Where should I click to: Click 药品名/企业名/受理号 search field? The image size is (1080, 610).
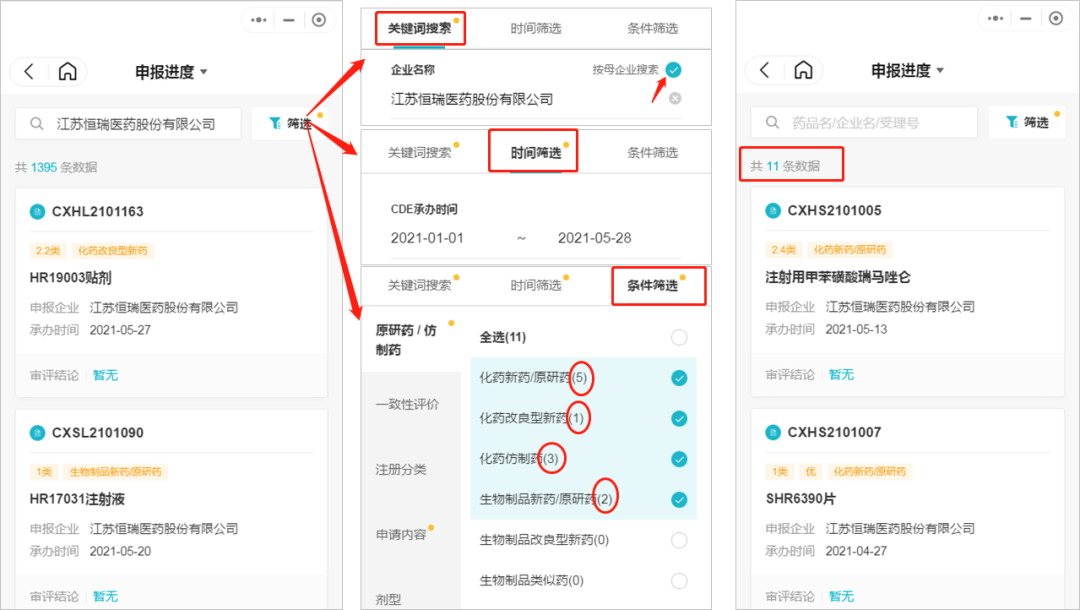864,123
